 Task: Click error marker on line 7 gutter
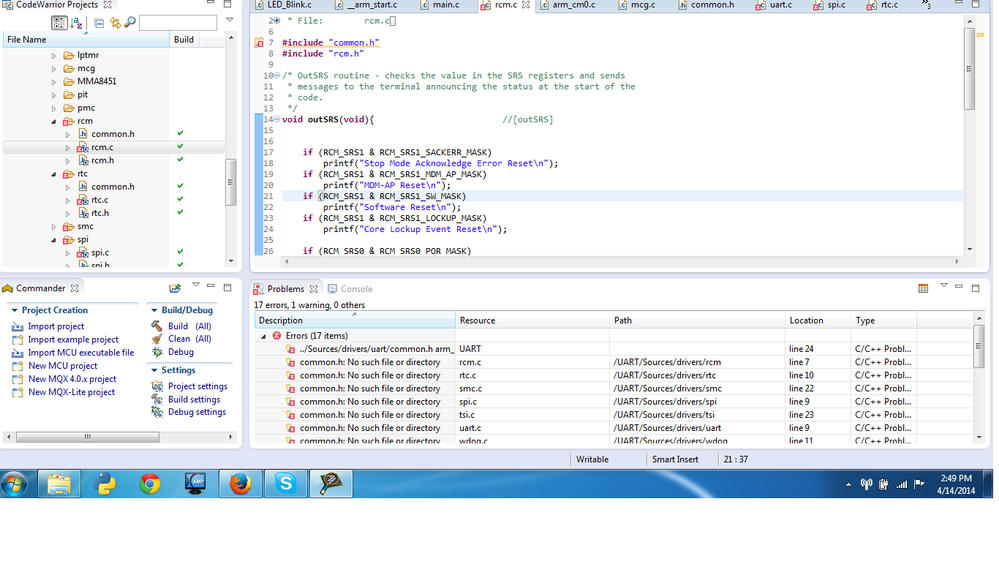(259, 43)
